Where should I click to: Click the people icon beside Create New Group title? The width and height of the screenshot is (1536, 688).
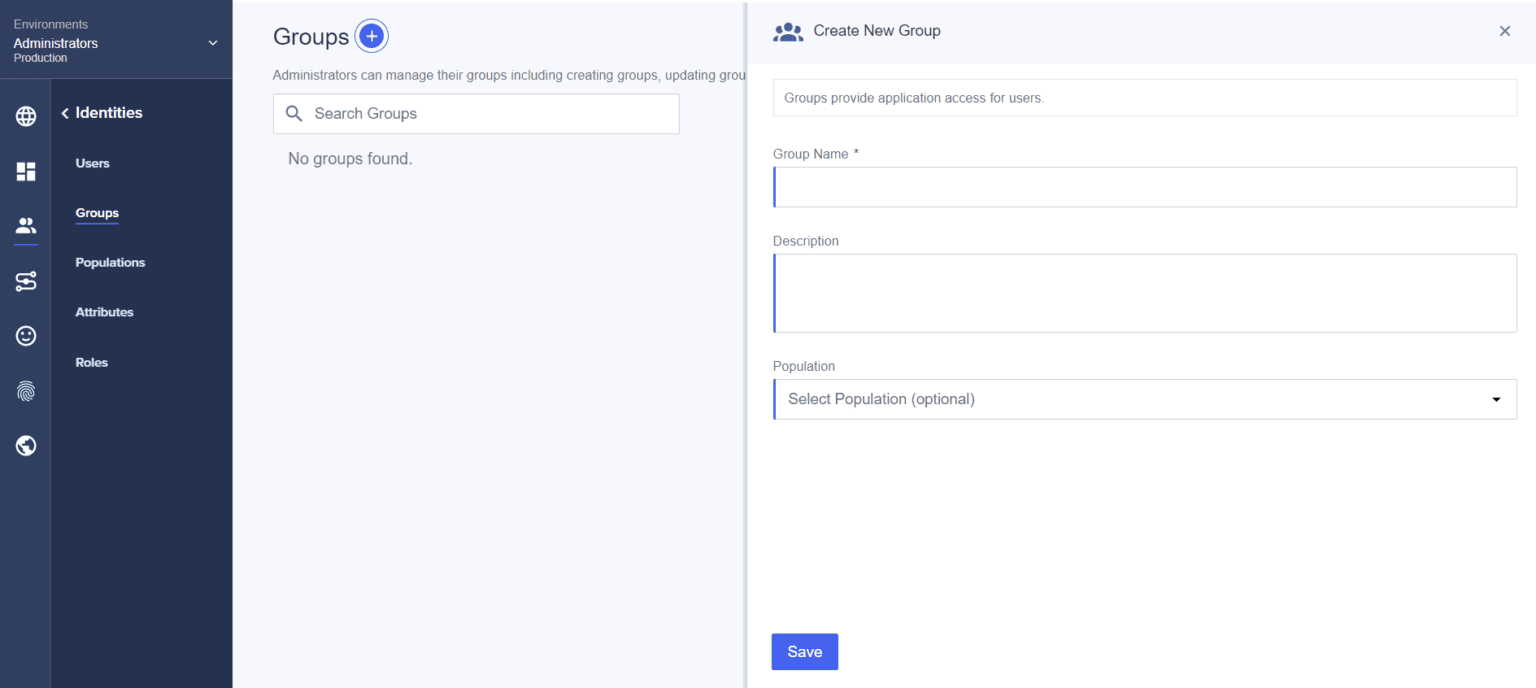(x=788, y=31)
